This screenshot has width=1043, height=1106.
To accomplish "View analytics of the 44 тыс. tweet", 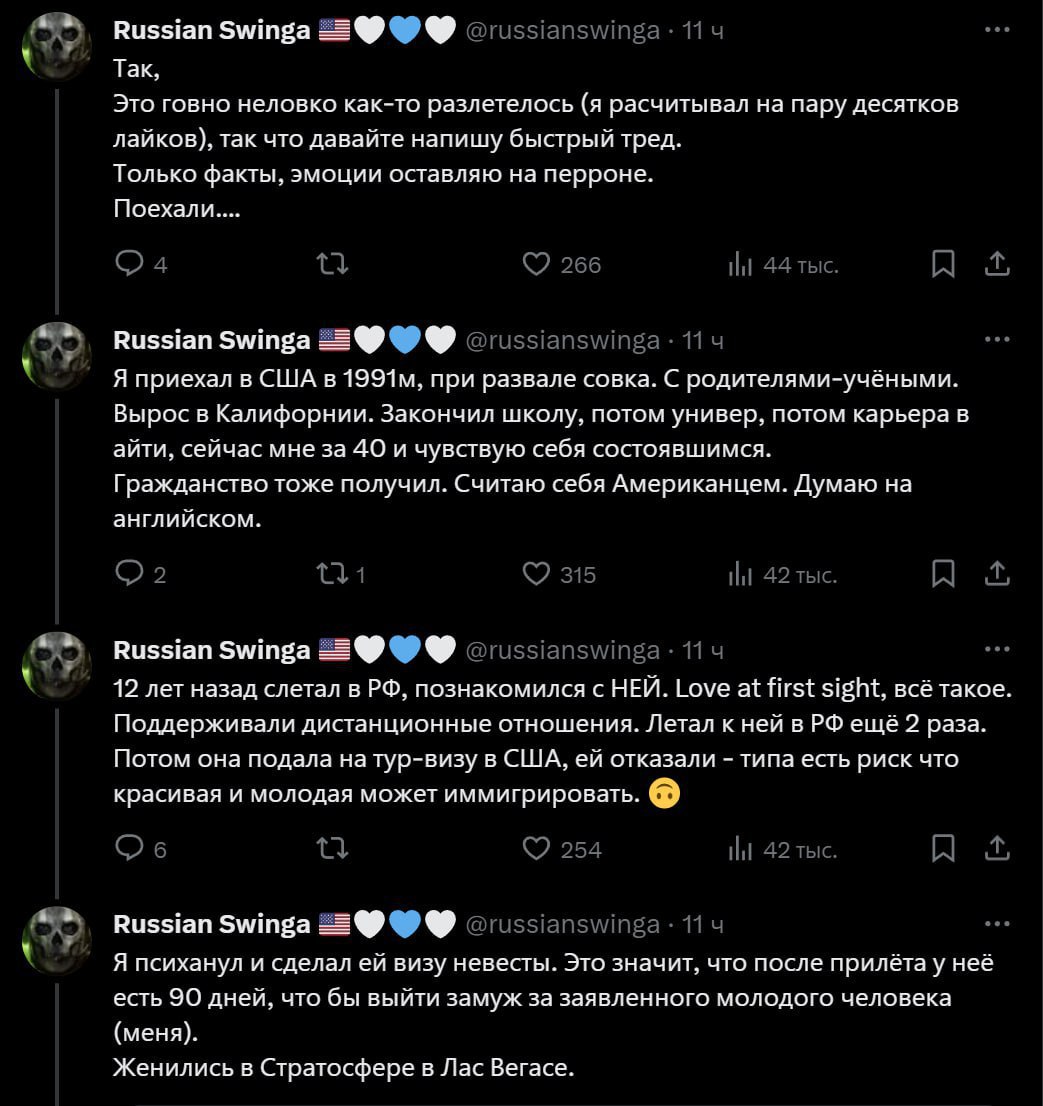I will [x=739, y=264].
